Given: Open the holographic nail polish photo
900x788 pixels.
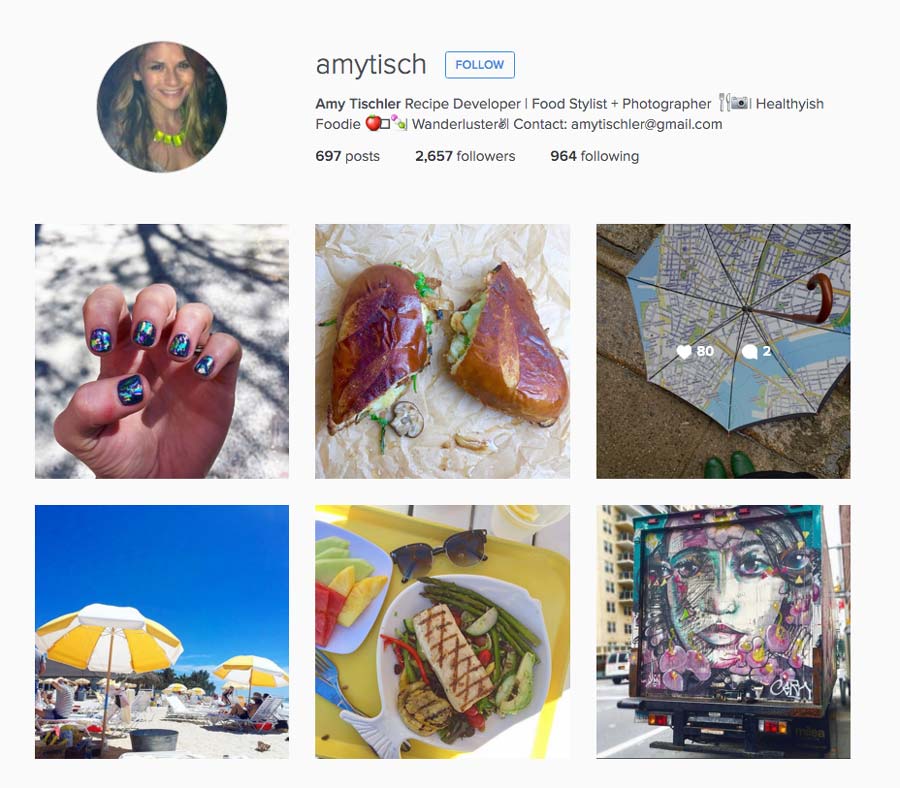Looking at the screenshot, I should [162, 351].
